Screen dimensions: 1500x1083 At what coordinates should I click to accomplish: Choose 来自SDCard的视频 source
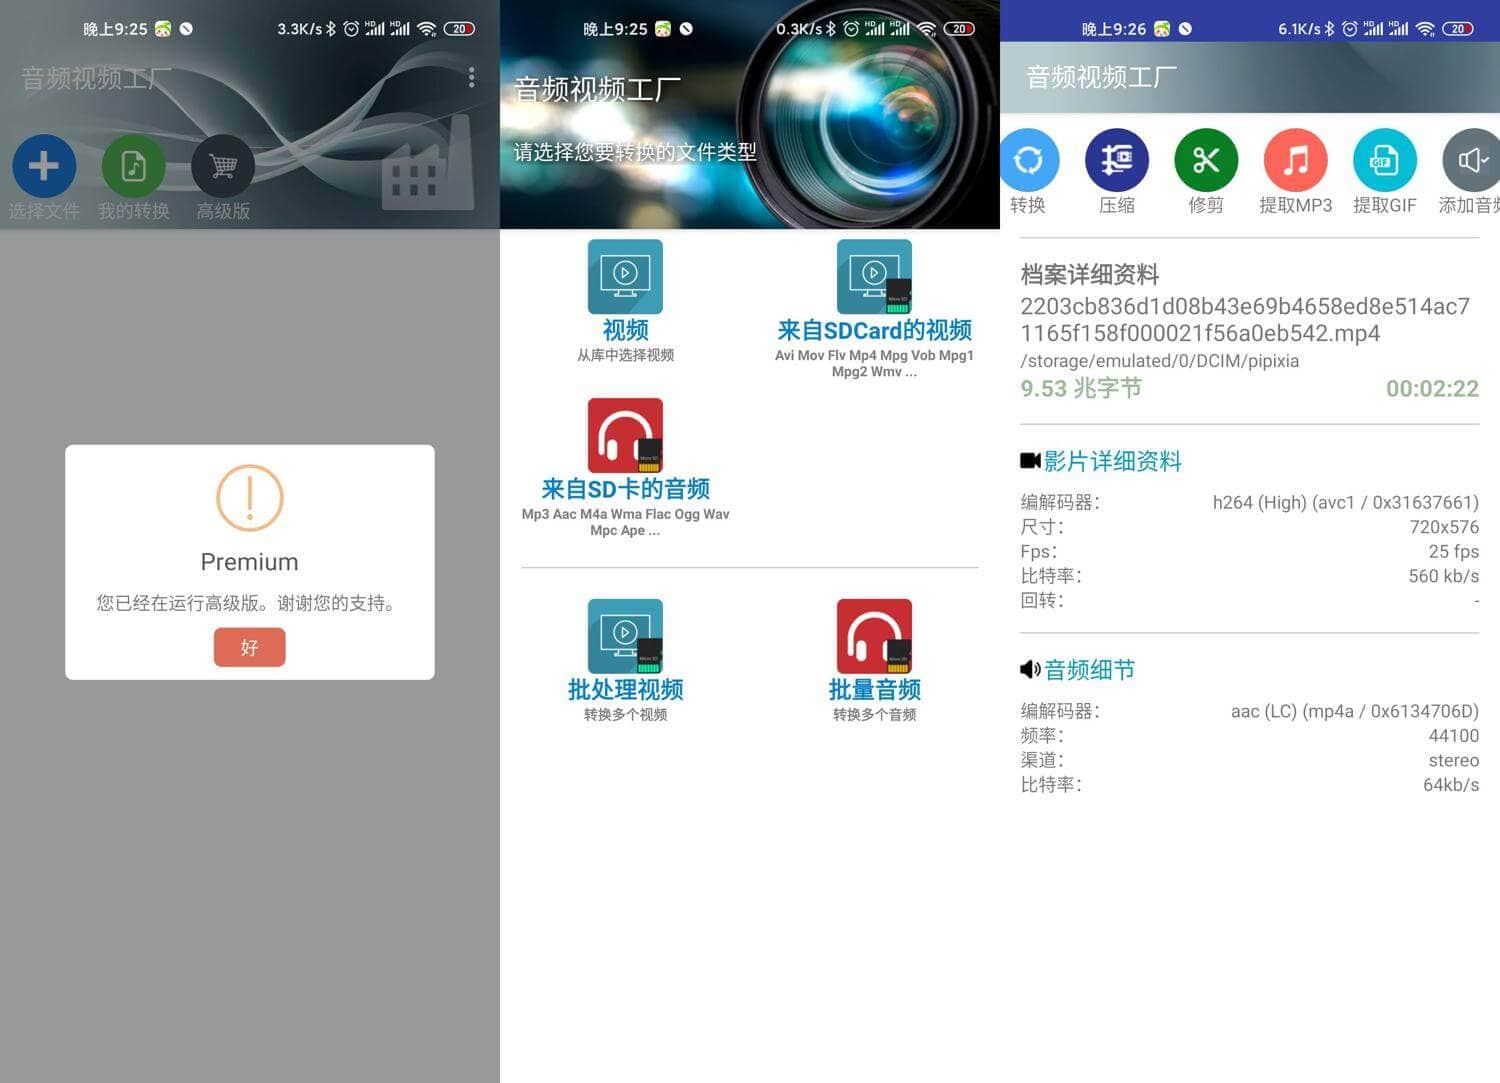[x=873, y=277]
